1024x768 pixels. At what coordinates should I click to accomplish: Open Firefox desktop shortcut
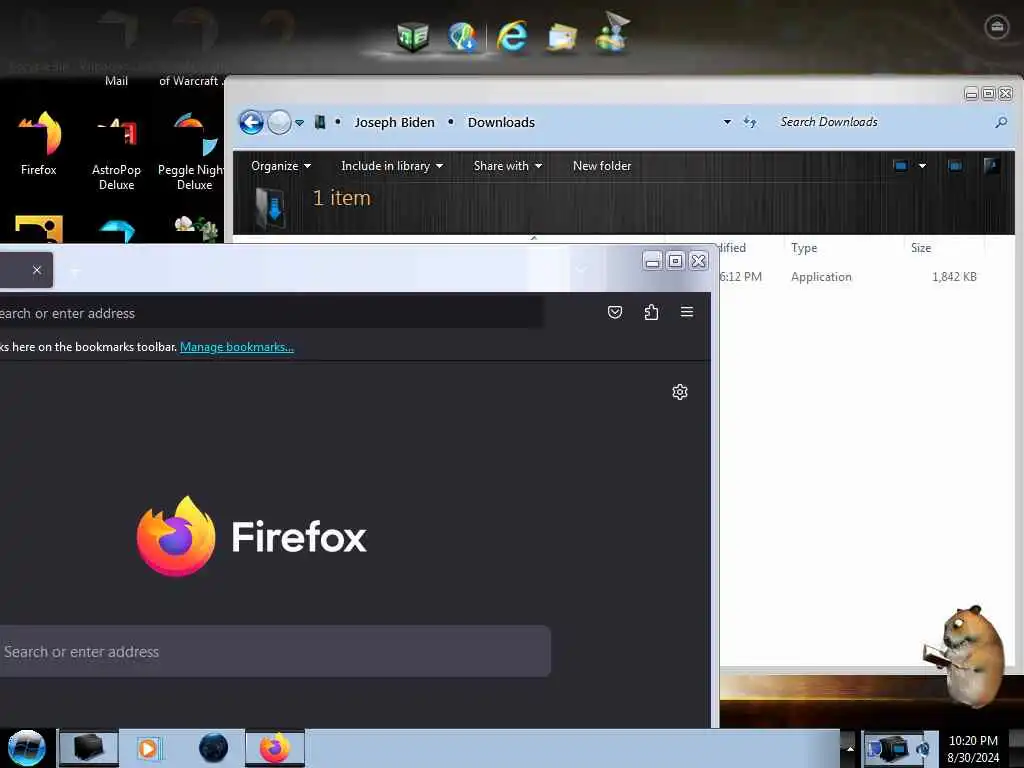coord(39,144)
